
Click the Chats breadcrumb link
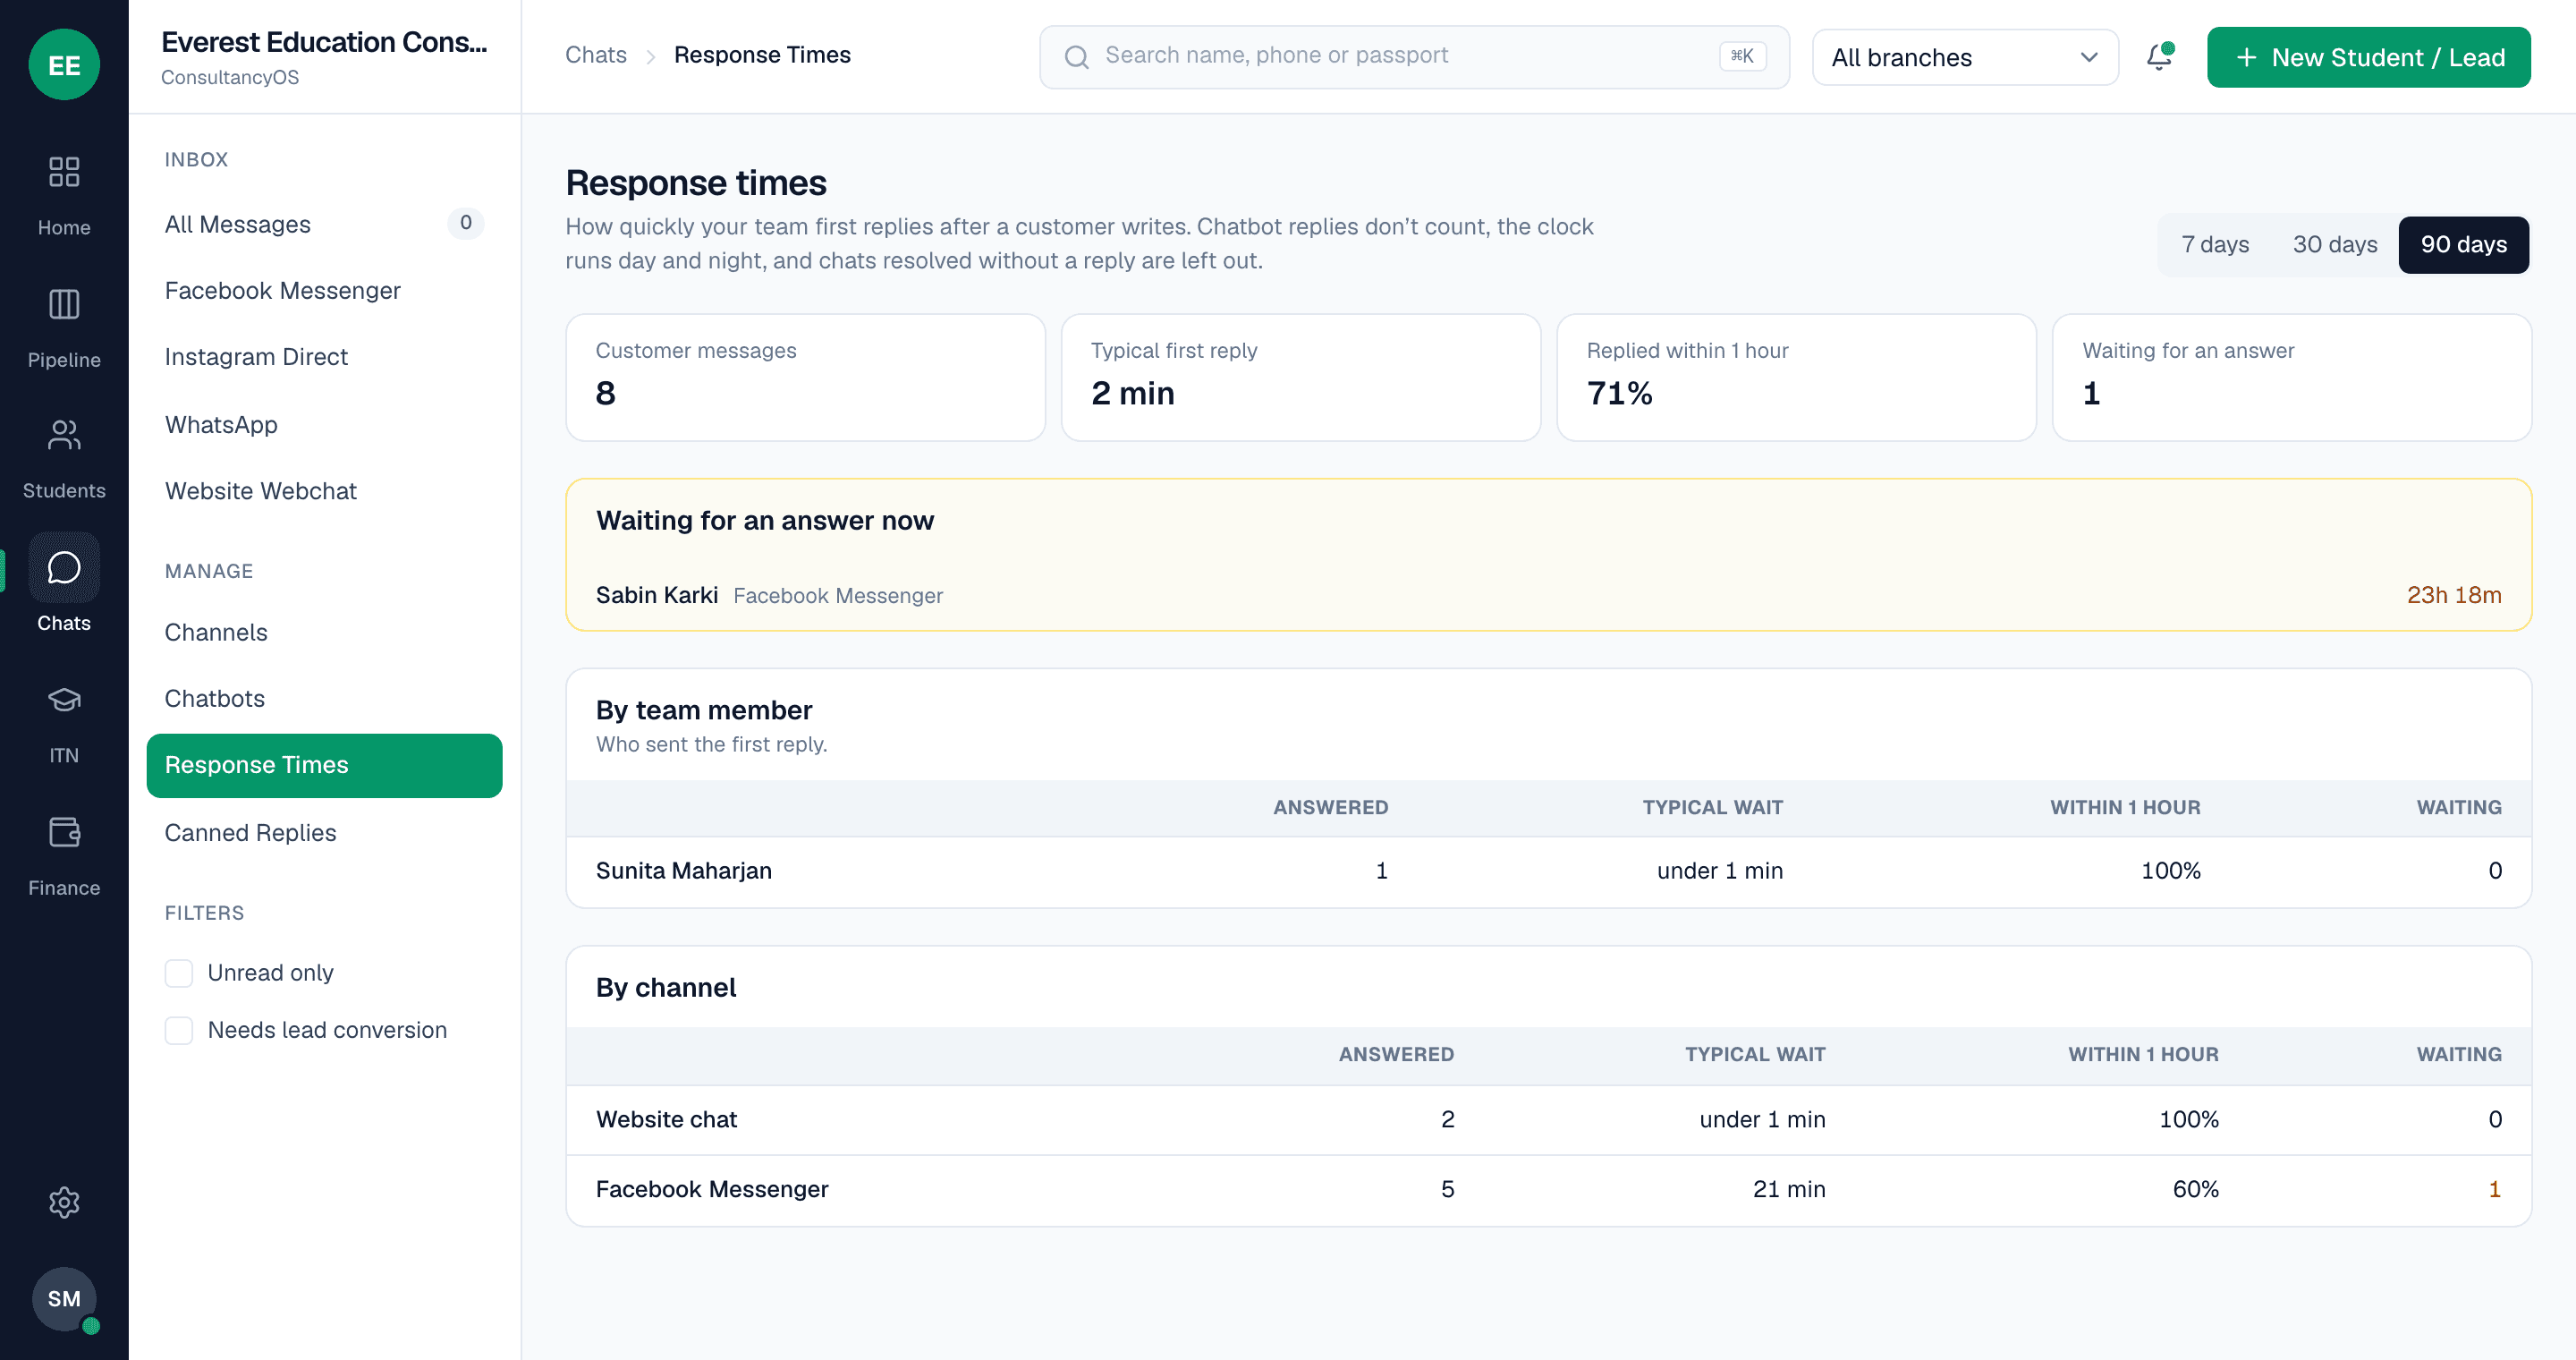point(596,55)
